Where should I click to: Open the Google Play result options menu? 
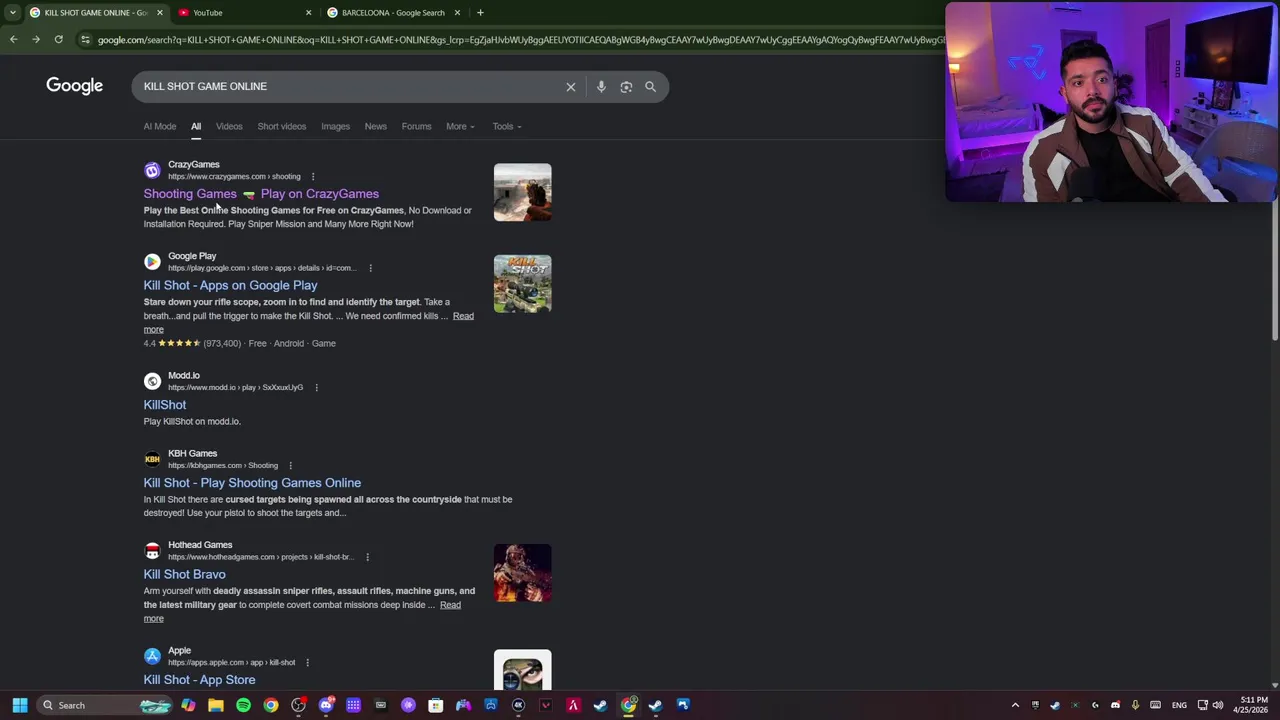pos(370,268)
